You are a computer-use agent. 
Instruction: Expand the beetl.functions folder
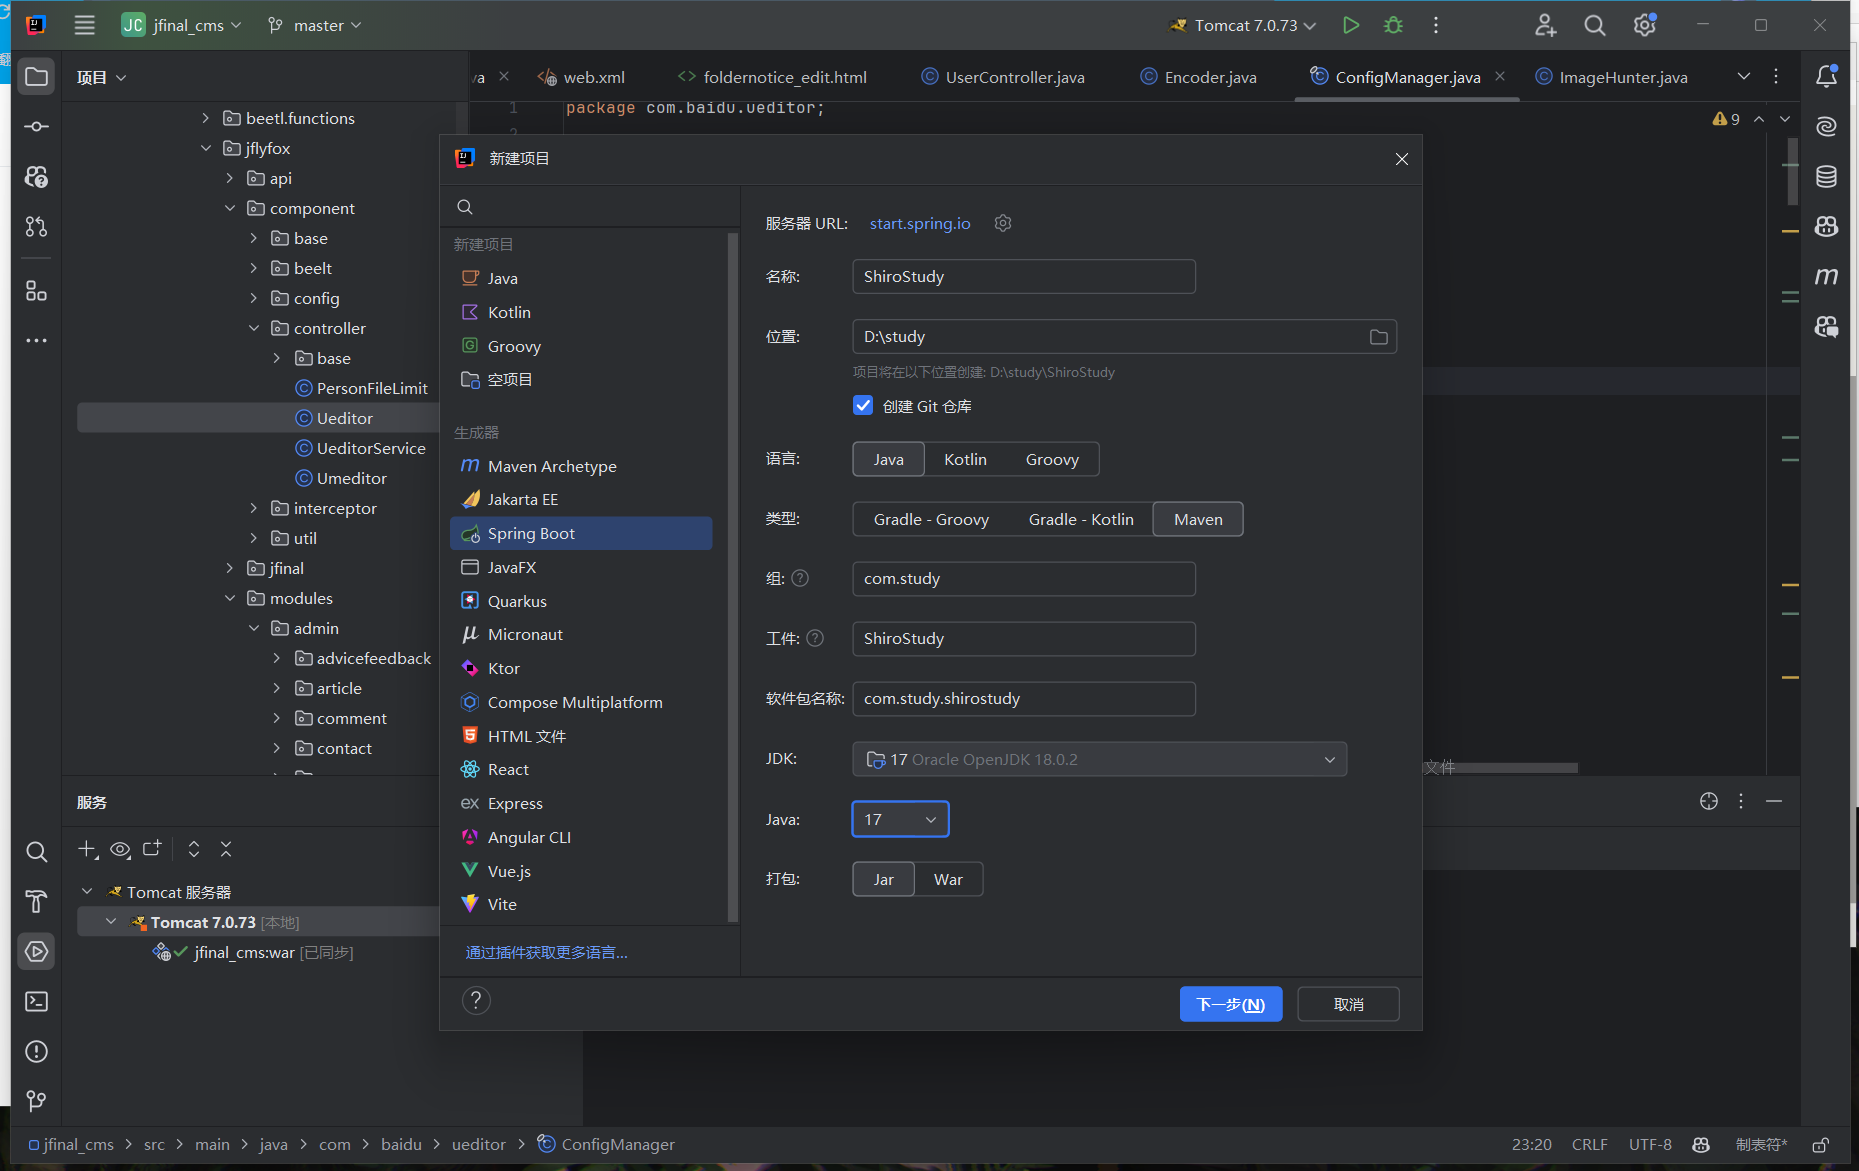pyautogui.click(x=206, y=118)
